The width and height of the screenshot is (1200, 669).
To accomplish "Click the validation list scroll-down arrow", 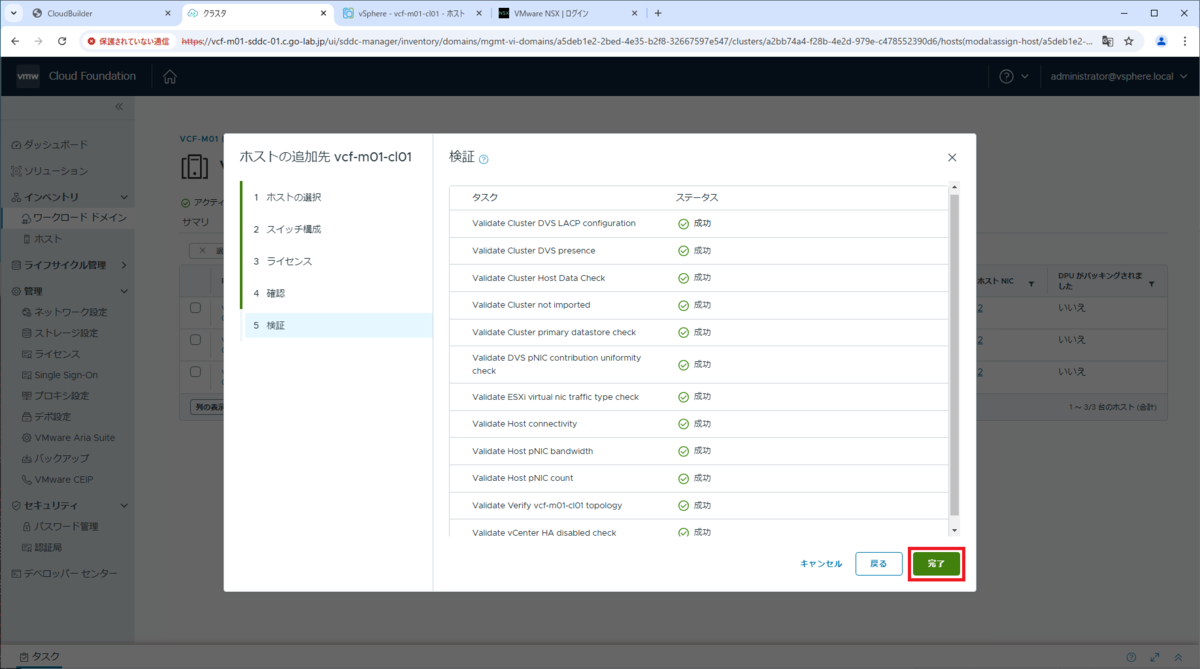I will click(954, 530).
